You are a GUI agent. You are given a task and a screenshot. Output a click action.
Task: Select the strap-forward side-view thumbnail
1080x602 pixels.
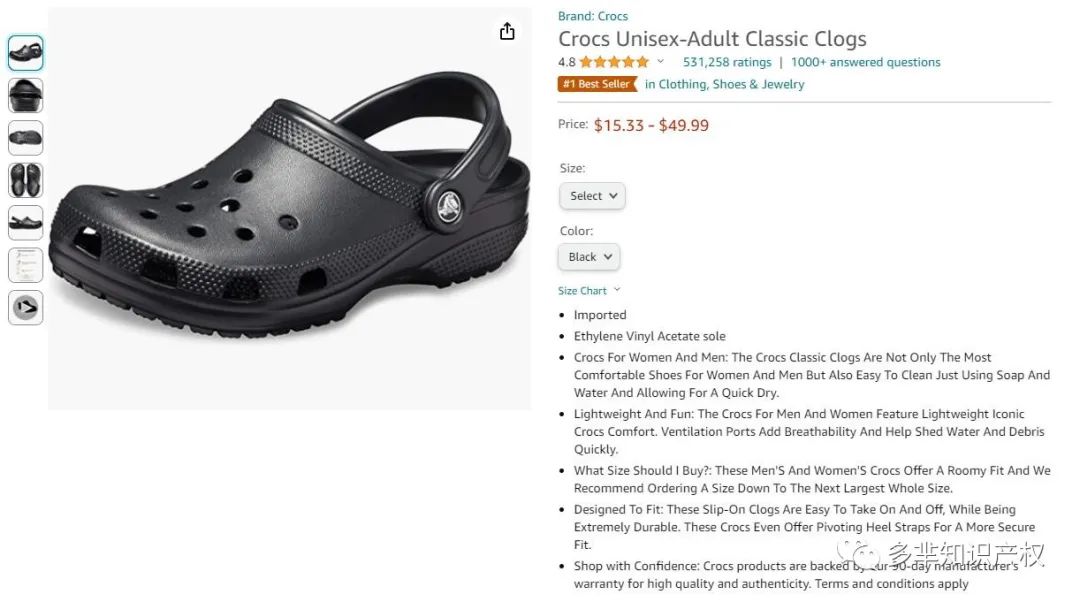point(26,222)
